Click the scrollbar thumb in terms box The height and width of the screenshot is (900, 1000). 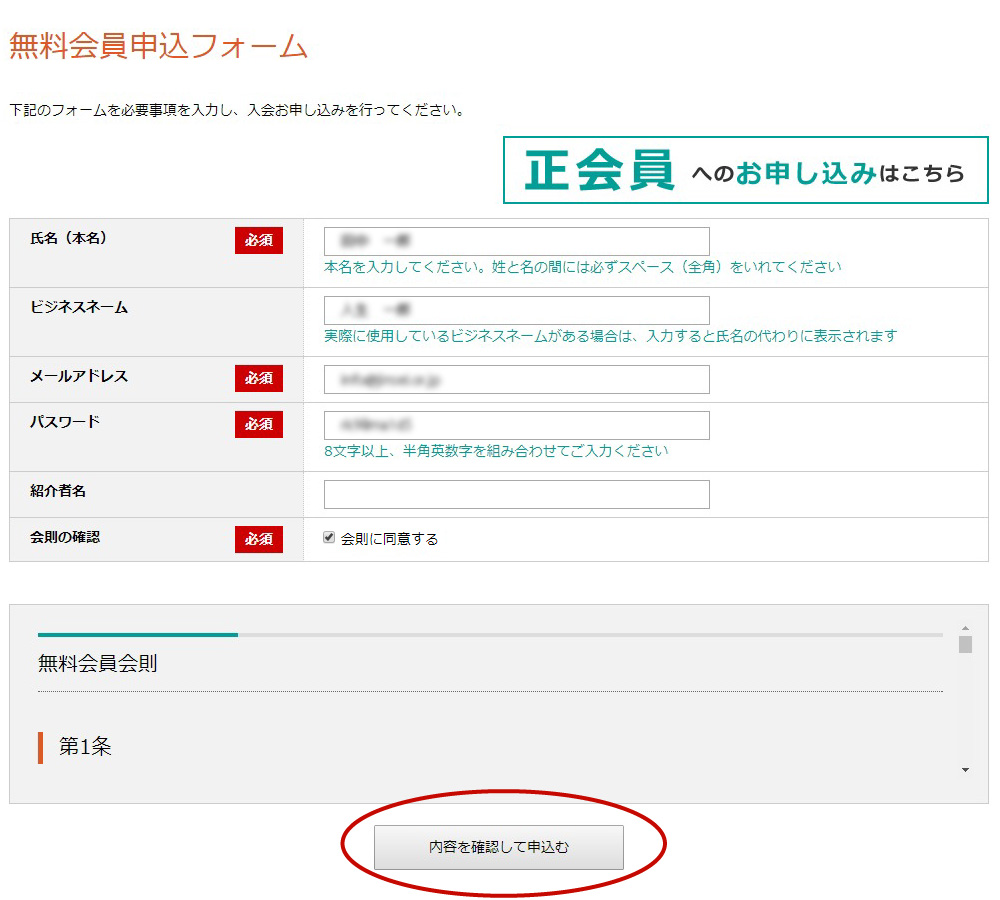965,643
